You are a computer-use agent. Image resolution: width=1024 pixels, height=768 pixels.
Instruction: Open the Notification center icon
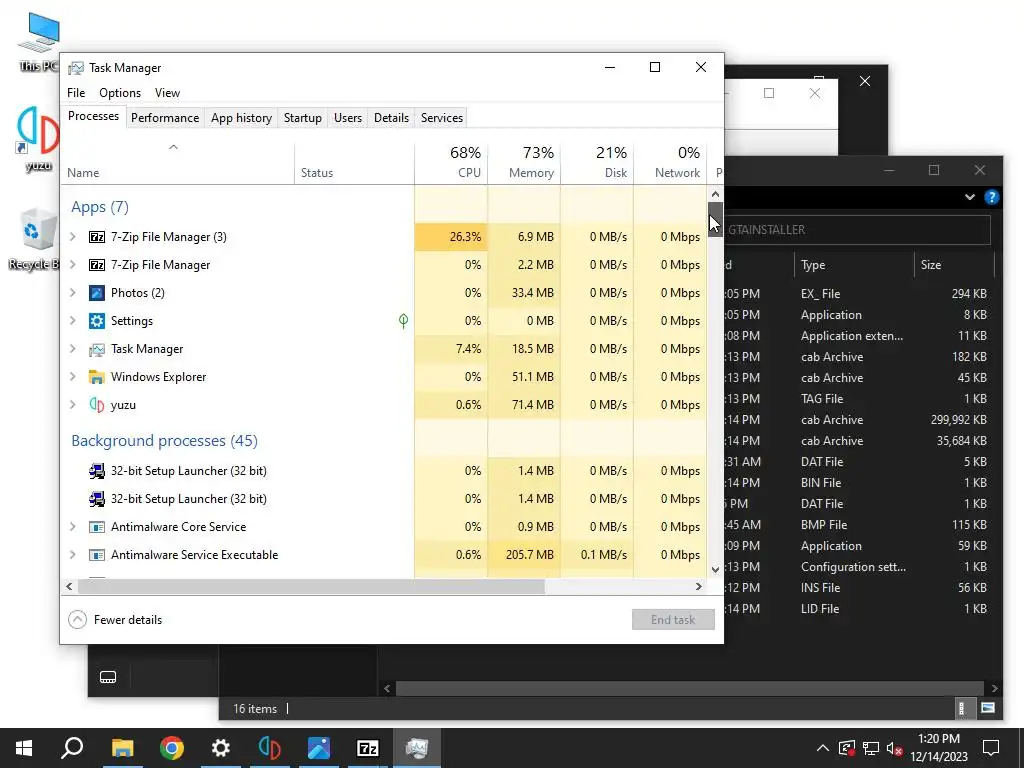point(991,748)
